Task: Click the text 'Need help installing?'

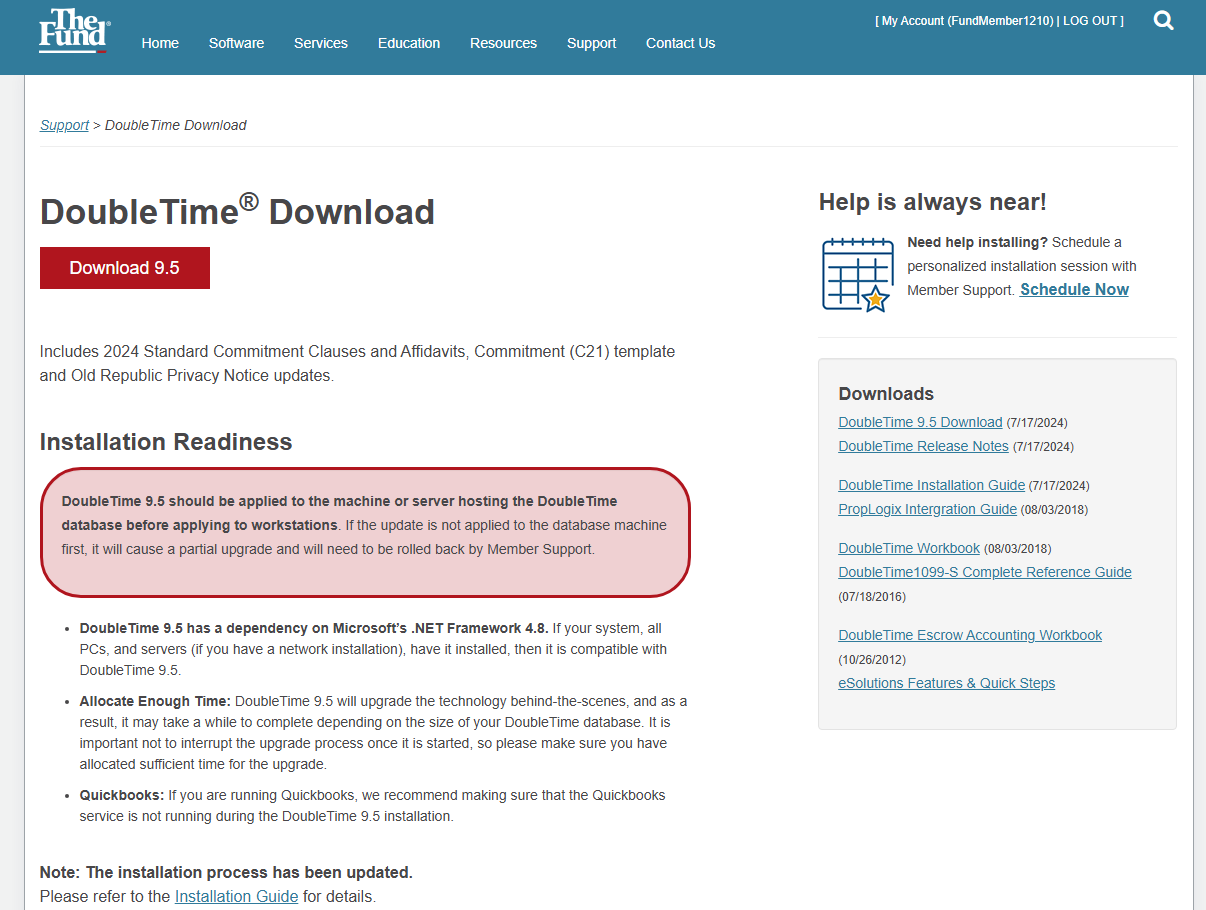Action: coord(977,242)
